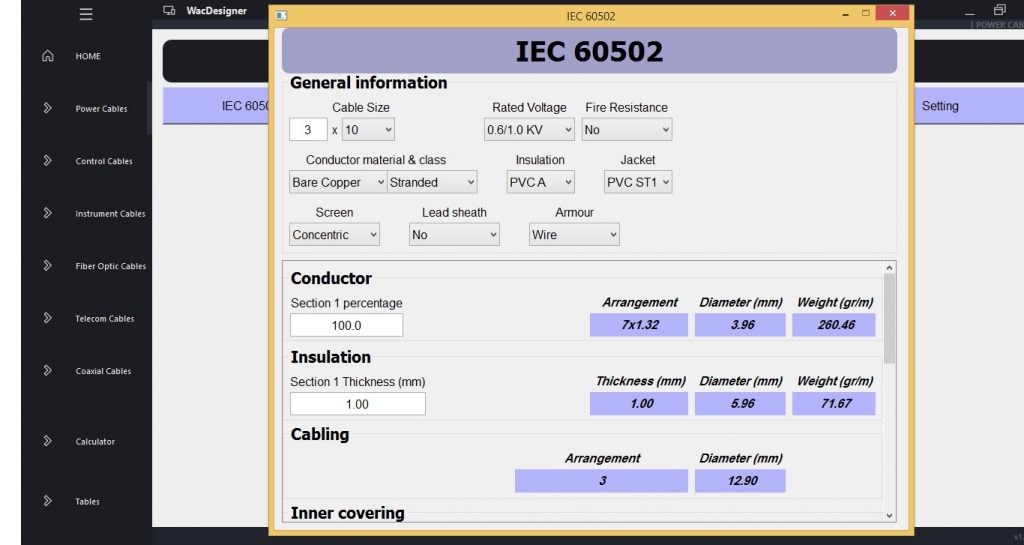
Task: Expand the Fire Resistance dropdown
Action: tap(627, 130)
